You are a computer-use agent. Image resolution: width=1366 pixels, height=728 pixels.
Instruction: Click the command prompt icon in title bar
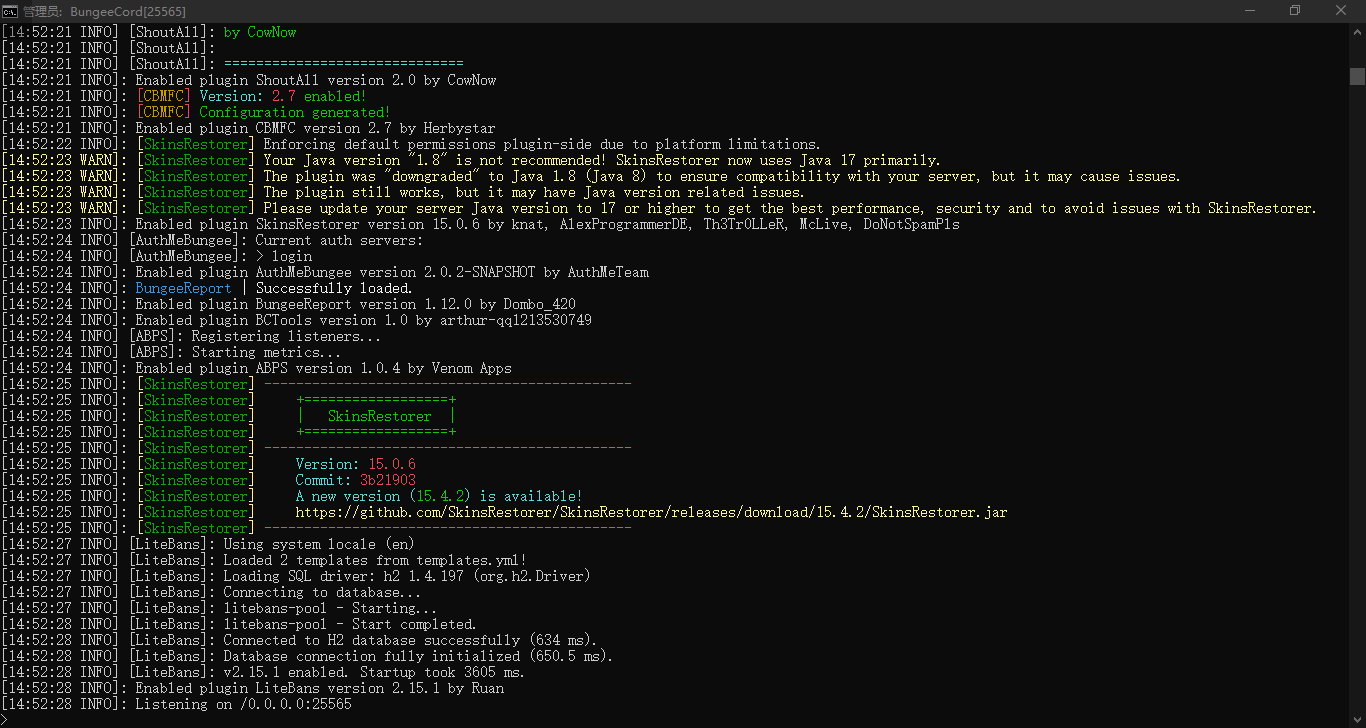tap(10, 11)
